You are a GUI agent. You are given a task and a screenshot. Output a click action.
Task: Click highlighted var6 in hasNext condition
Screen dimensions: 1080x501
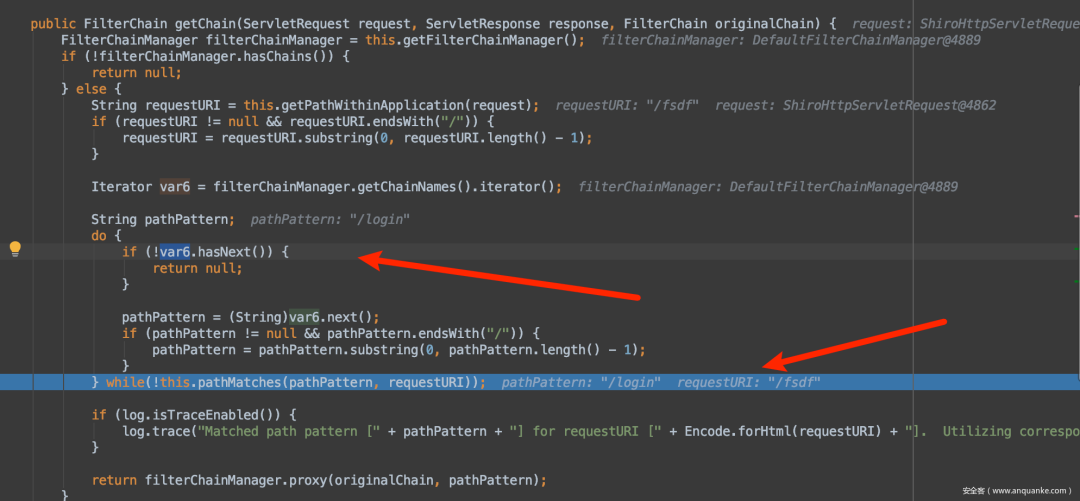(x=175, y=252)
